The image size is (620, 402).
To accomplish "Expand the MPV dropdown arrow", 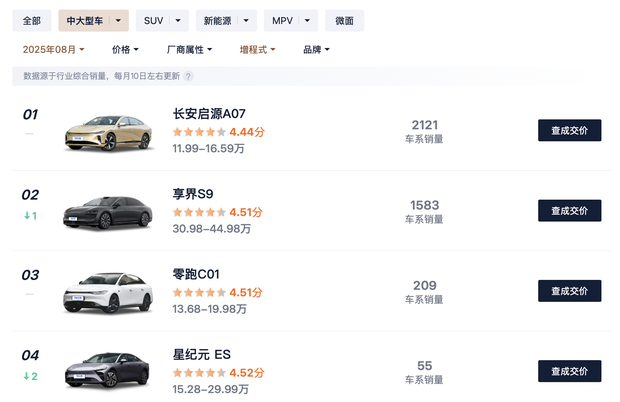I will pos(307,21).
